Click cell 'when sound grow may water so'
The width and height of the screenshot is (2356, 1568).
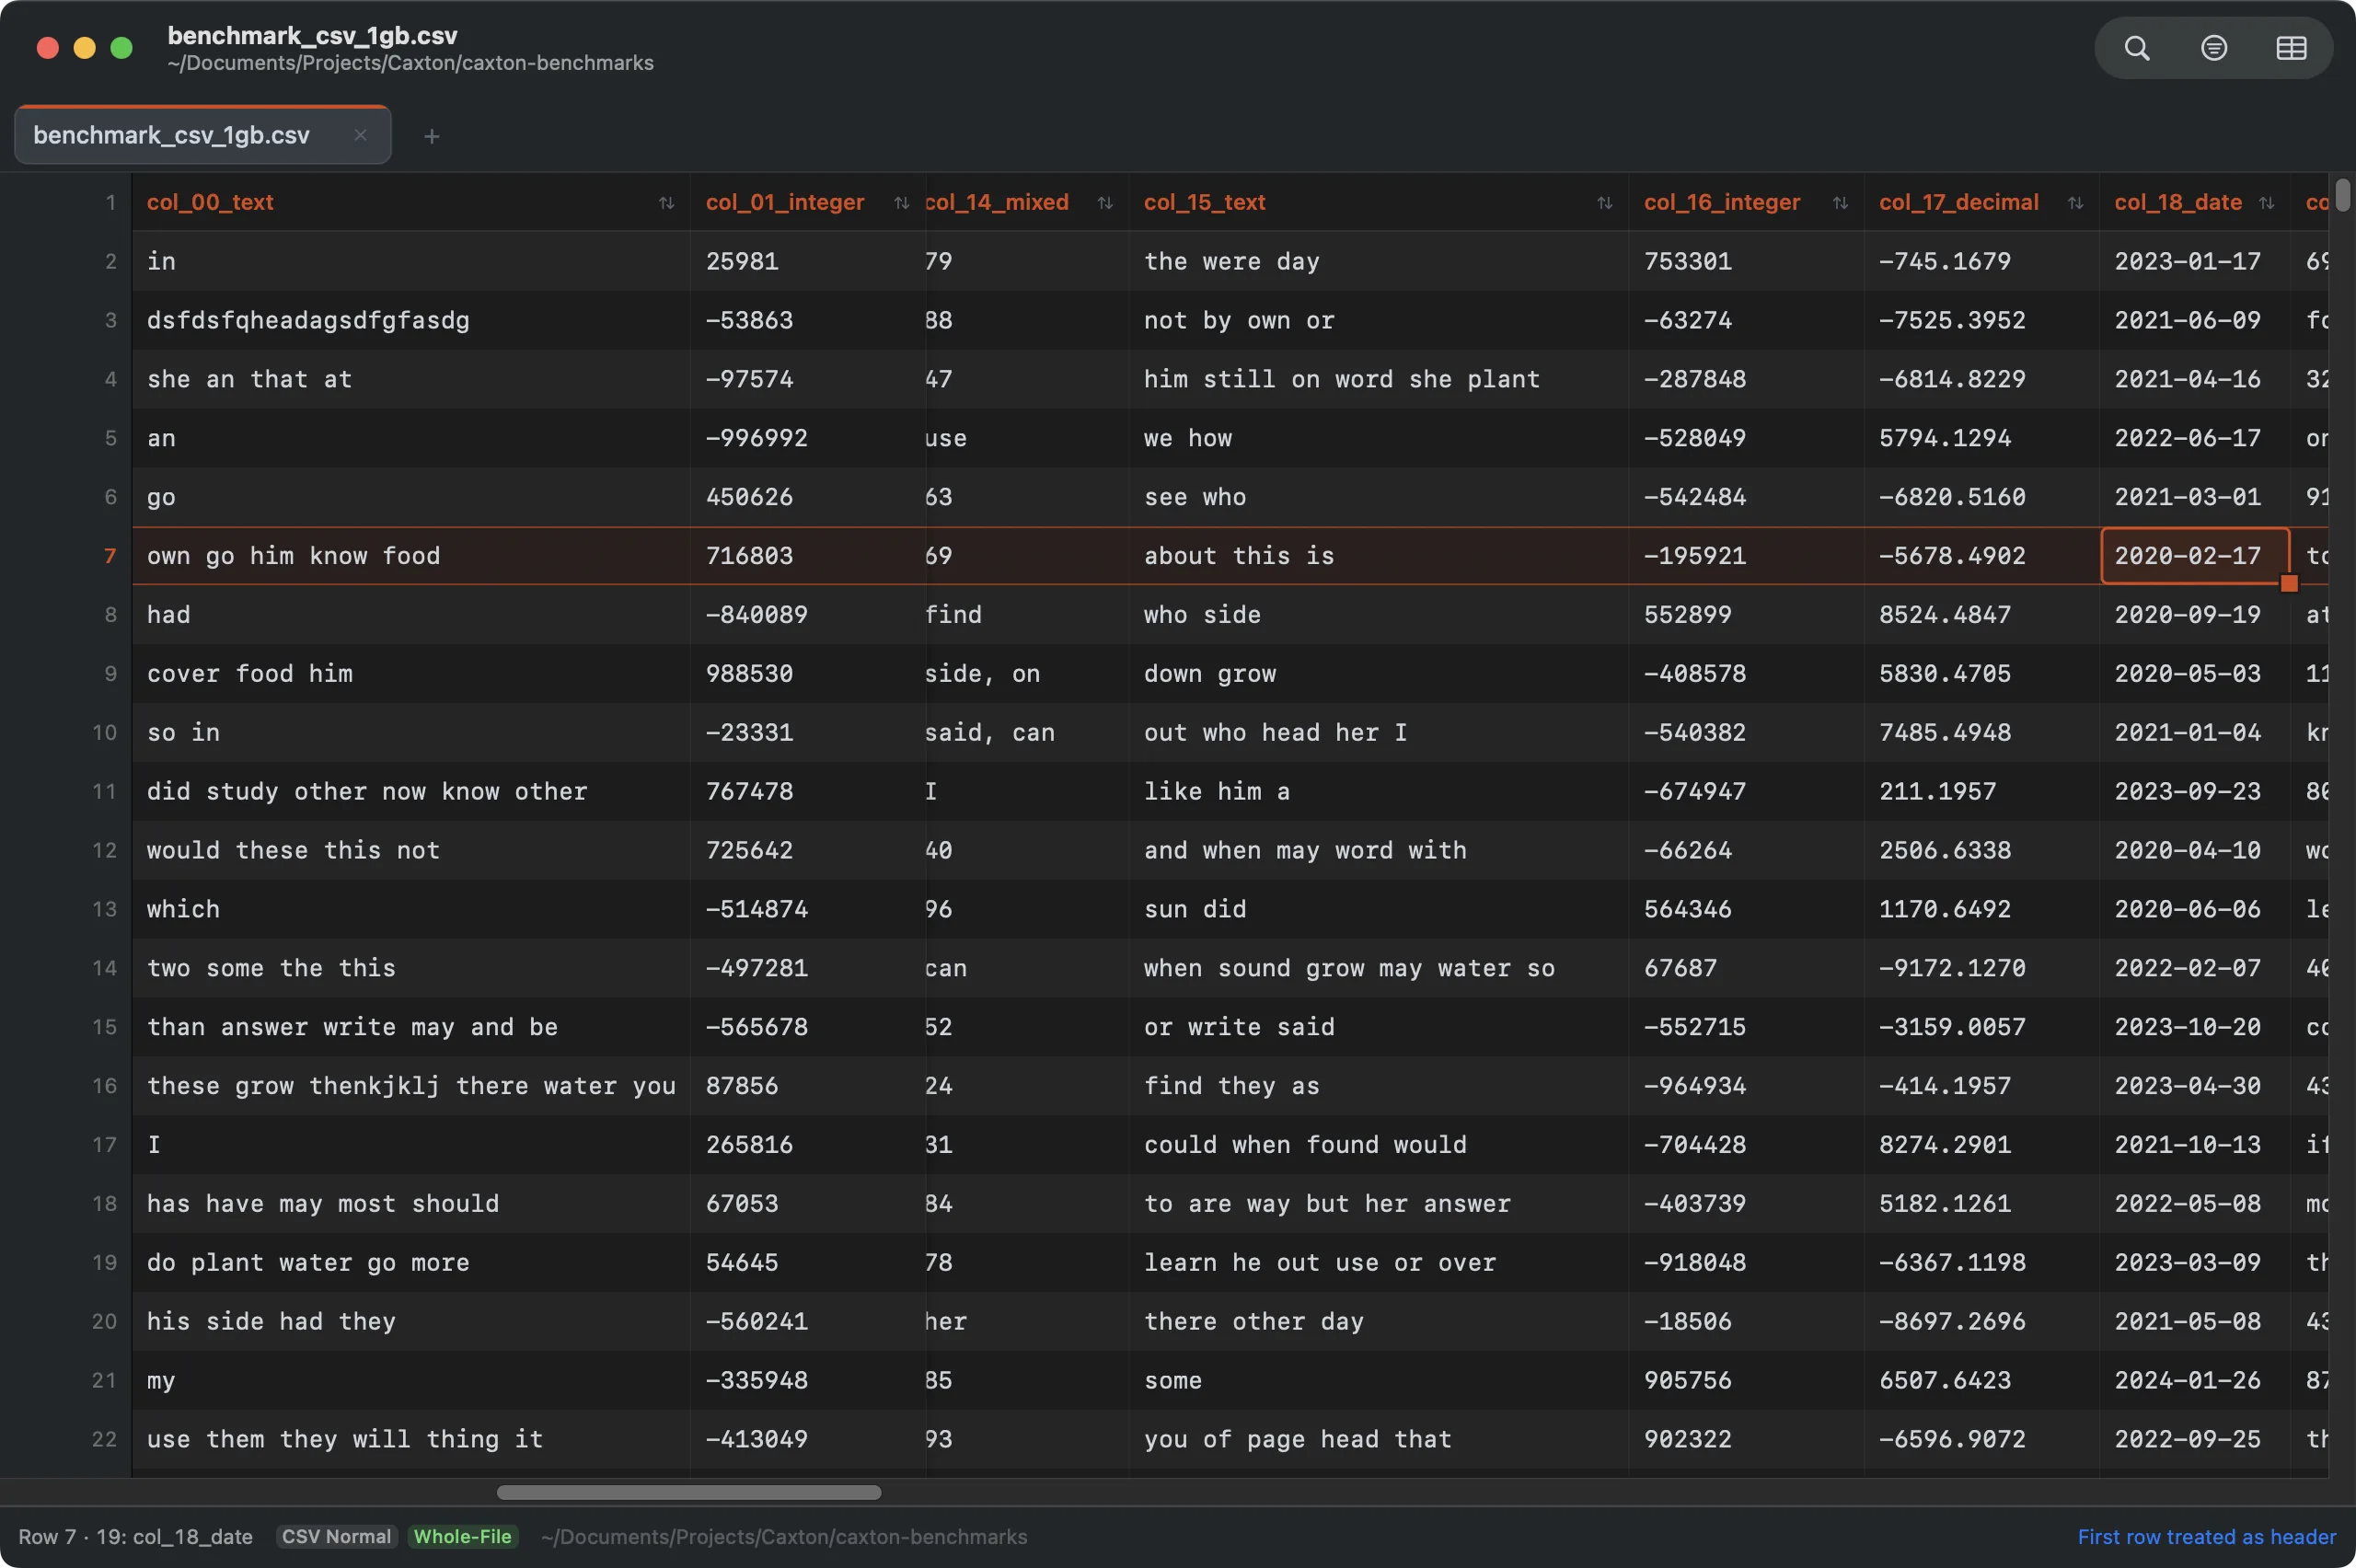pyautogui.click(x=1379, y=968)
